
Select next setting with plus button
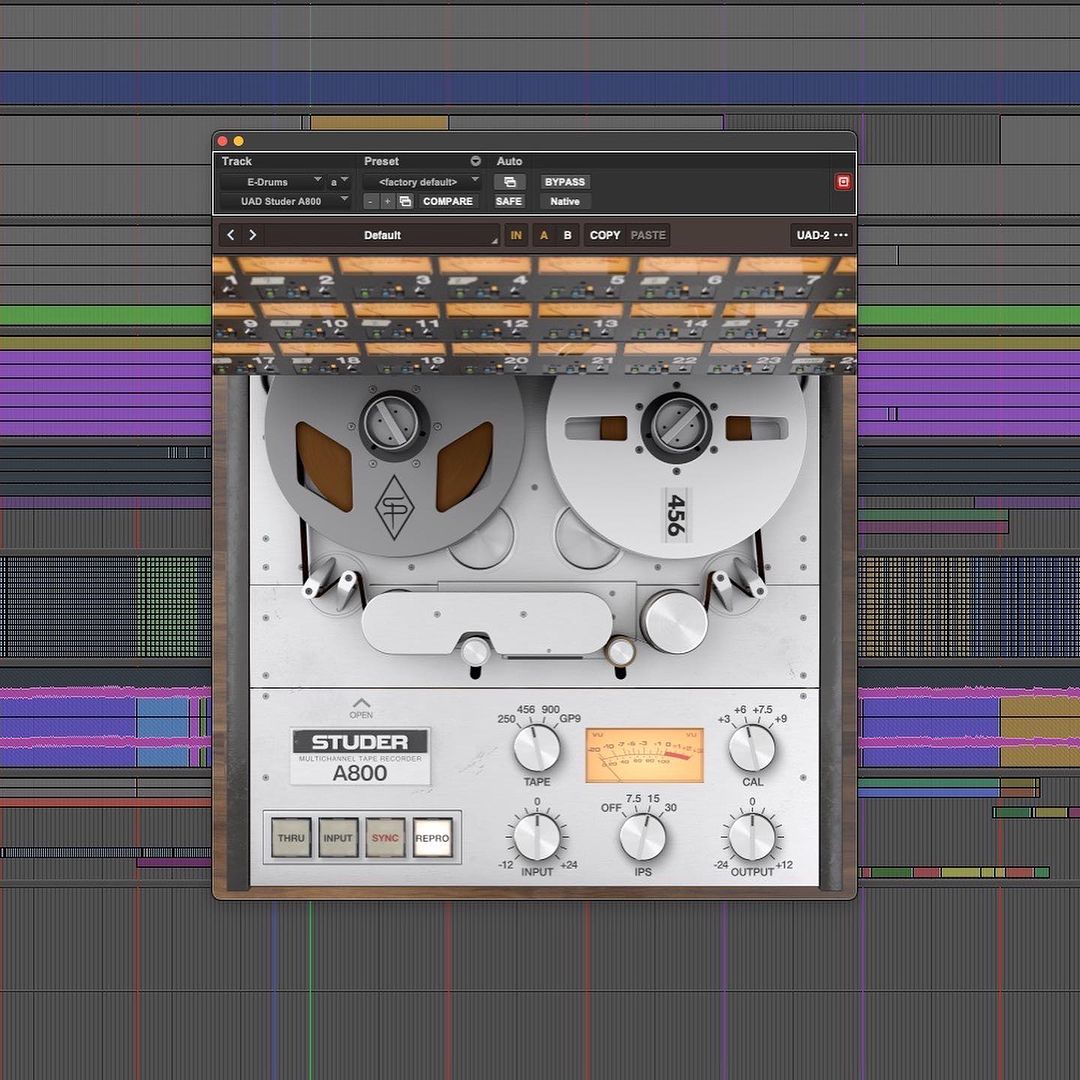point(388,201)
